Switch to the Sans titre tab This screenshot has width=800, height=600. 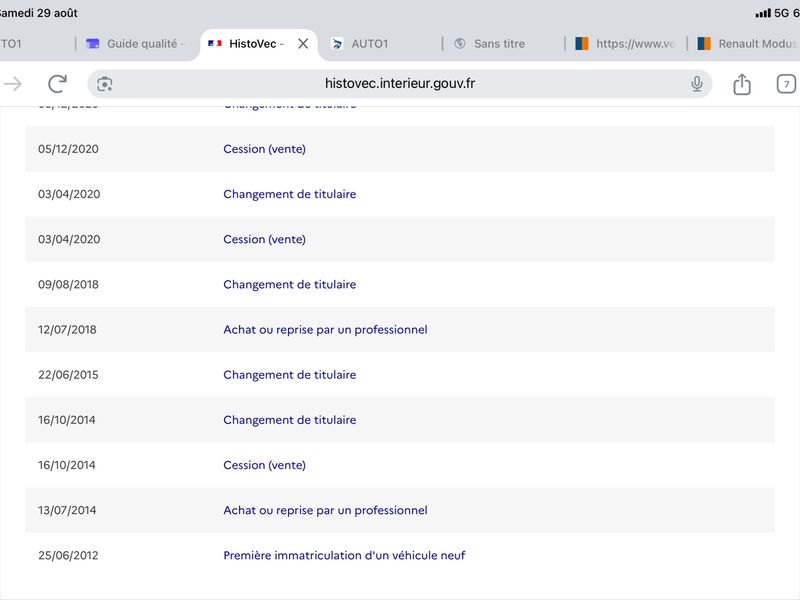[x=504, y=44]
